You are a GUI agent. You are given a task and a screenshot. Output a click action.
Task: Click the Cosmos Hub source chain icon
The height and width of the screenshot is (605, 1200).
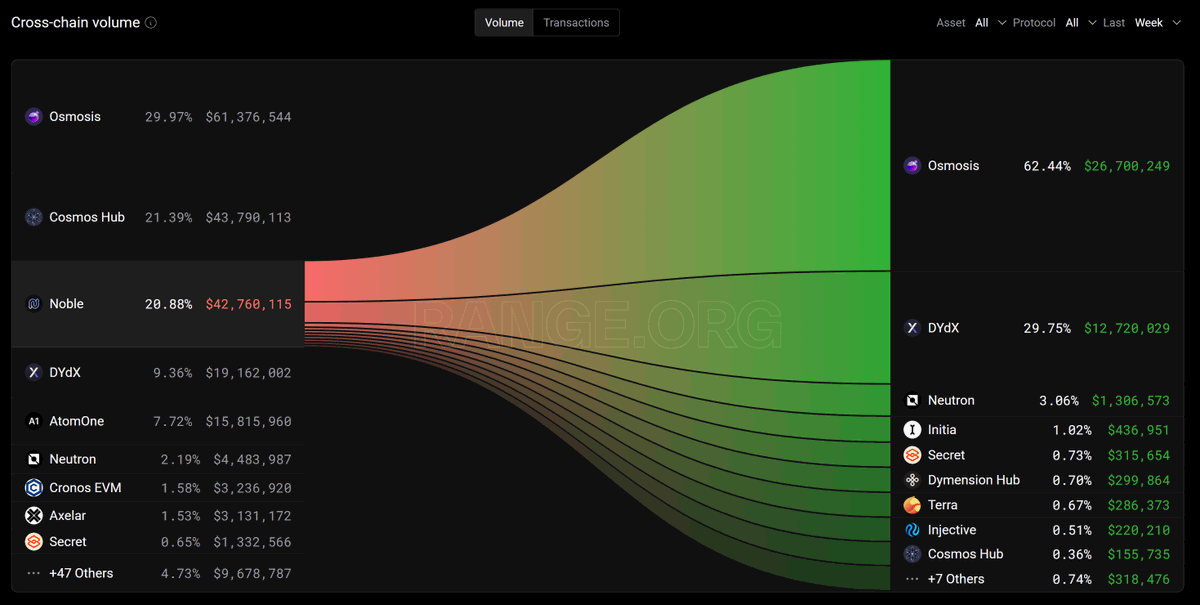[x=33, y=217]
